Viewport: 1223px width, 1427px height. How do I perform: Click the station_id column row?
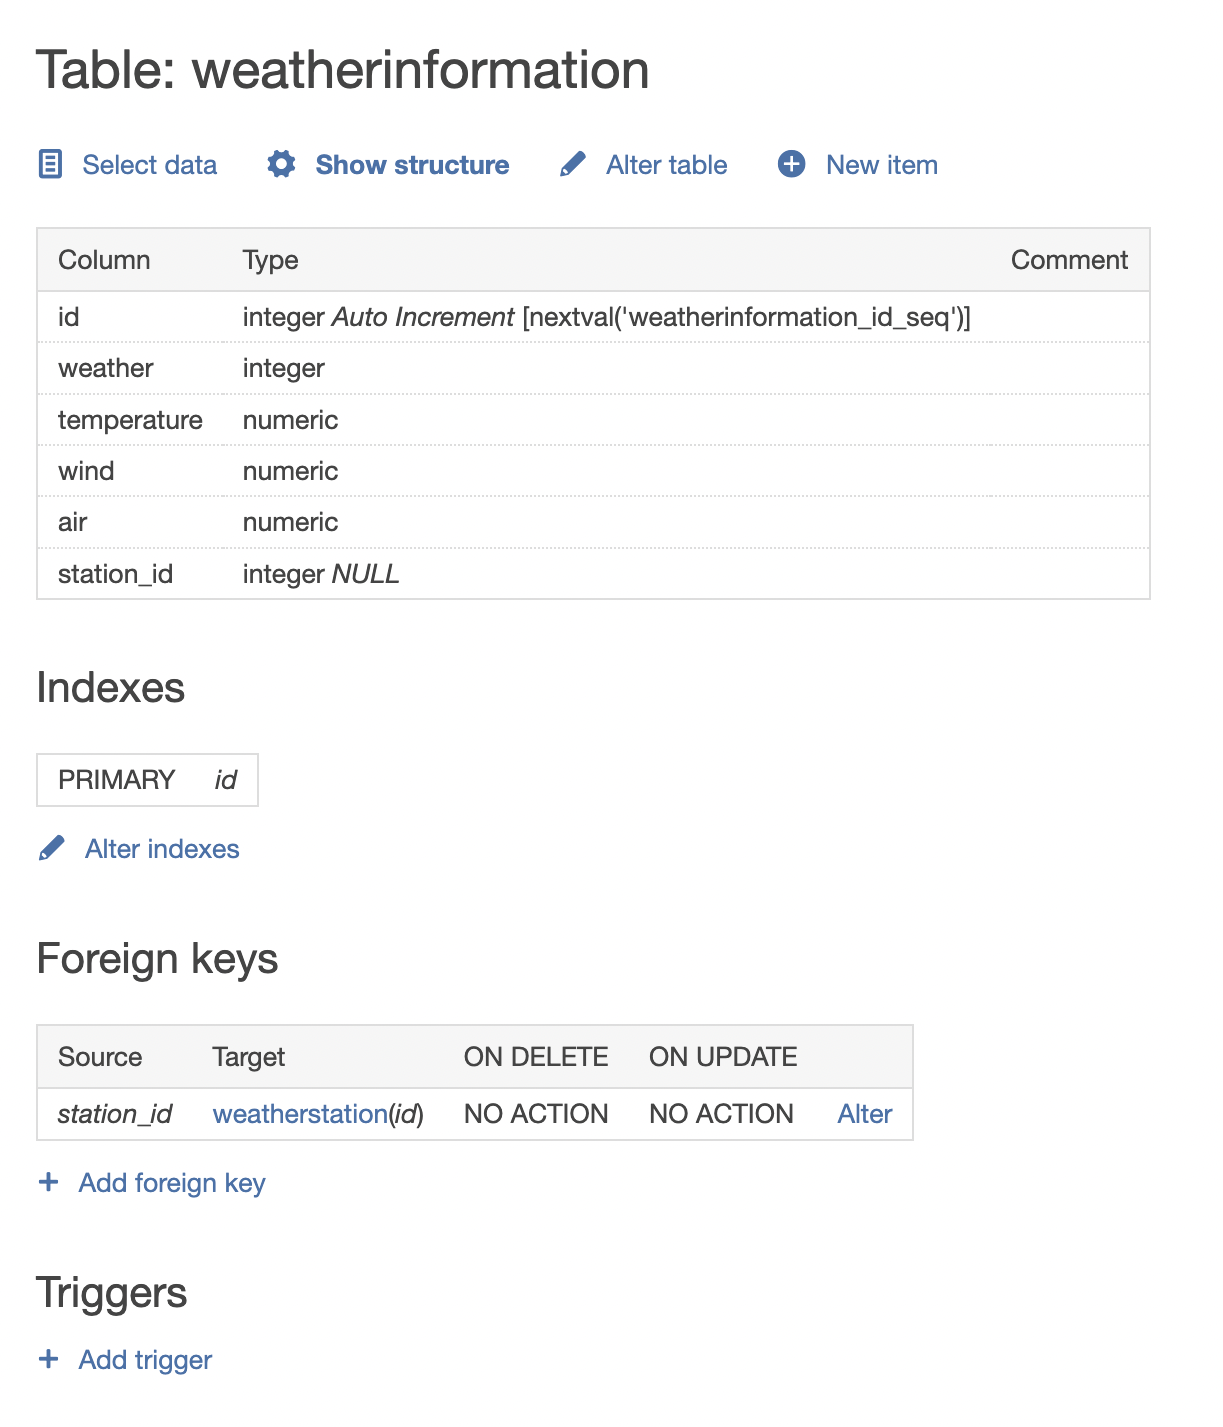pos(116,573)
